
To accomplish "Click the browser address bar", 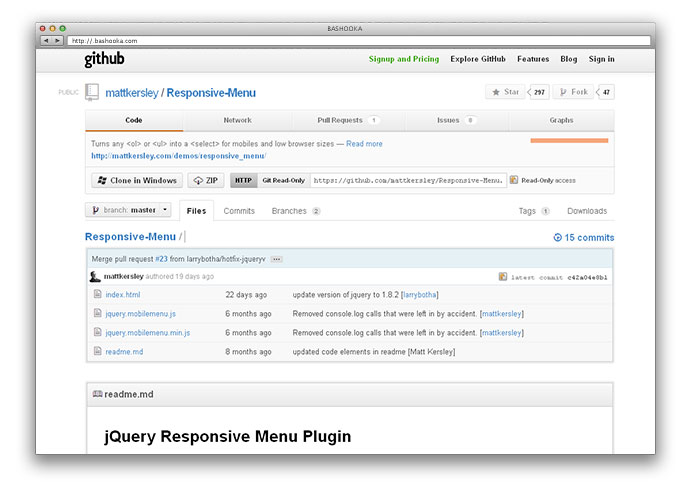I will [359, 40].
